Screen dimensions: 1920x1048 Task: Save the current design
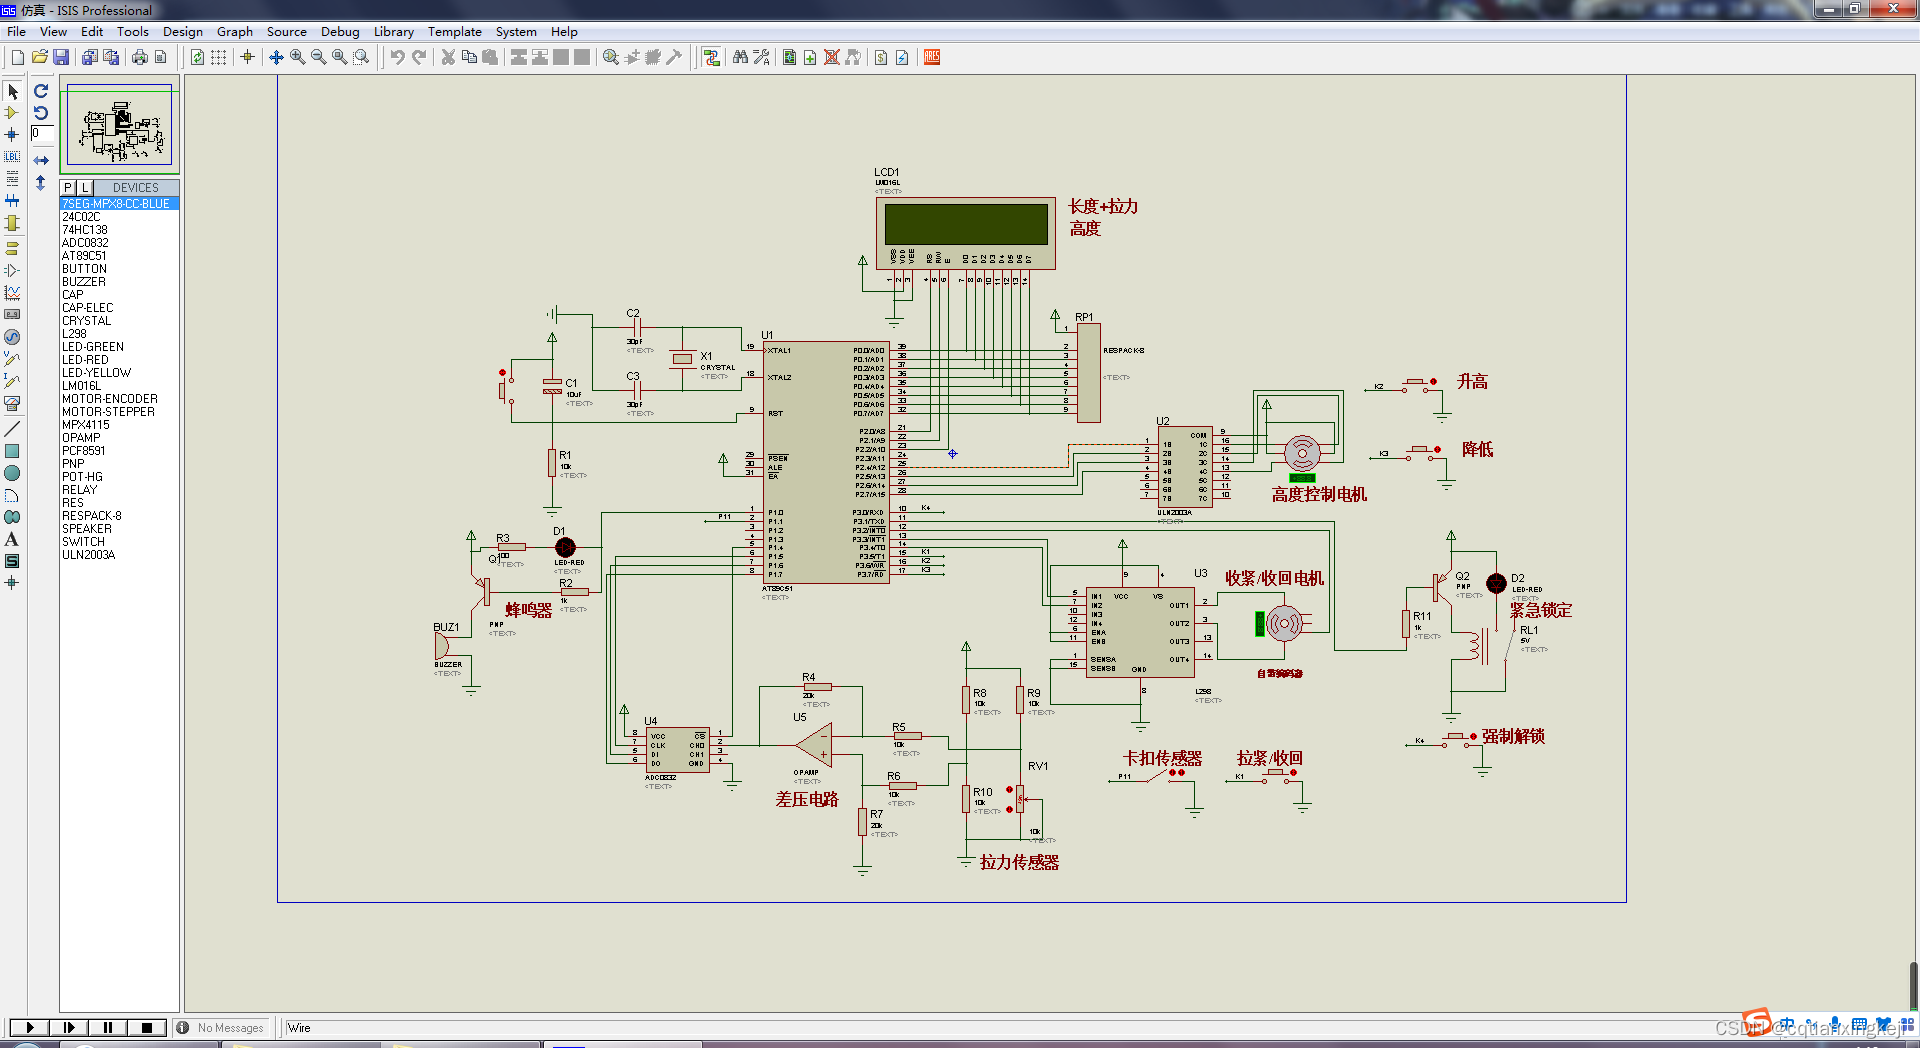61,57
